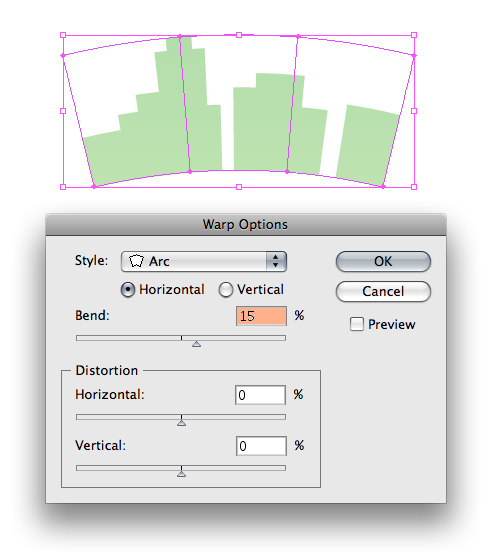Viewport: 481px width, 560px height.
Task: Click the Arc warp style icon
Action: 136,261
